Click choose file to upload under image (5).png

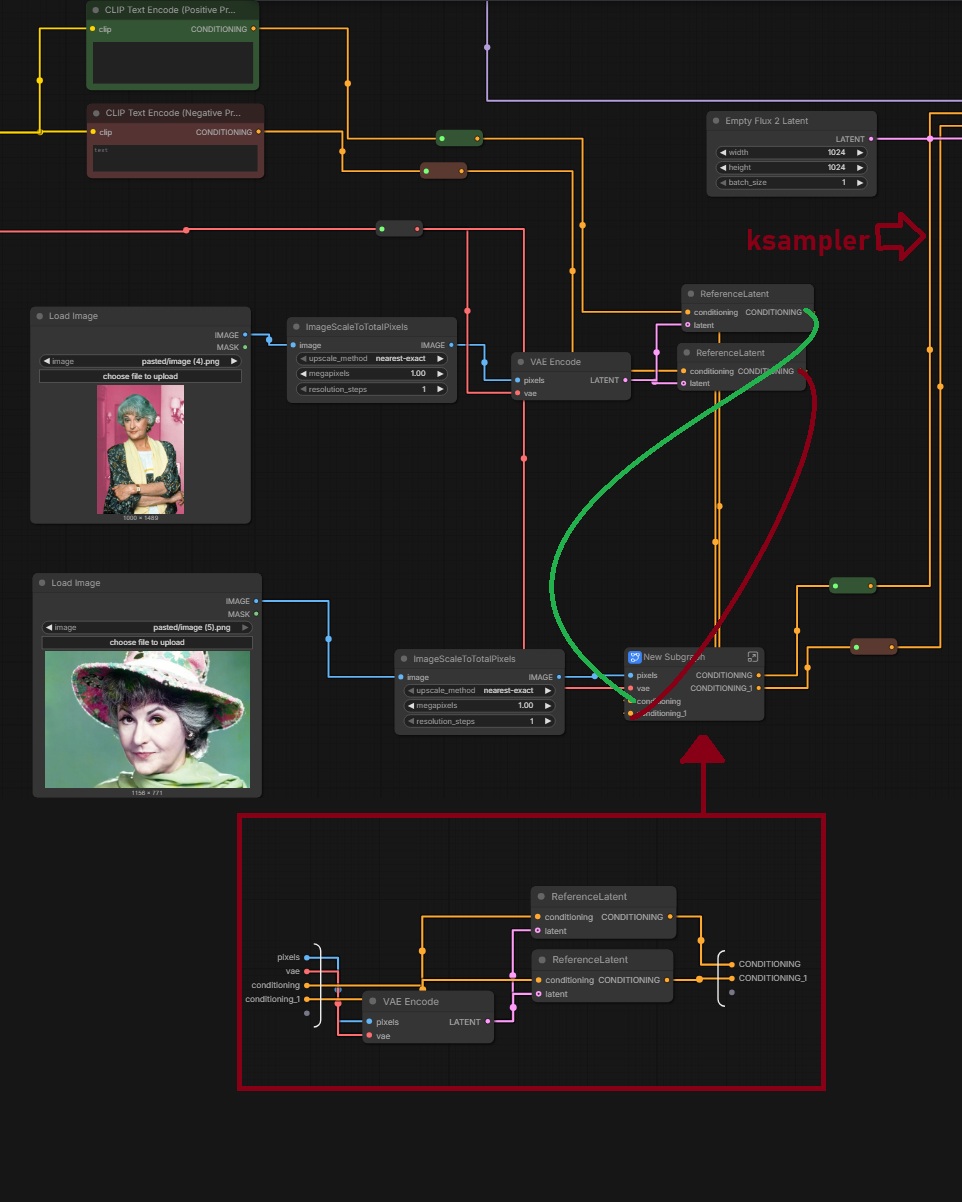[x=147, y=643]
